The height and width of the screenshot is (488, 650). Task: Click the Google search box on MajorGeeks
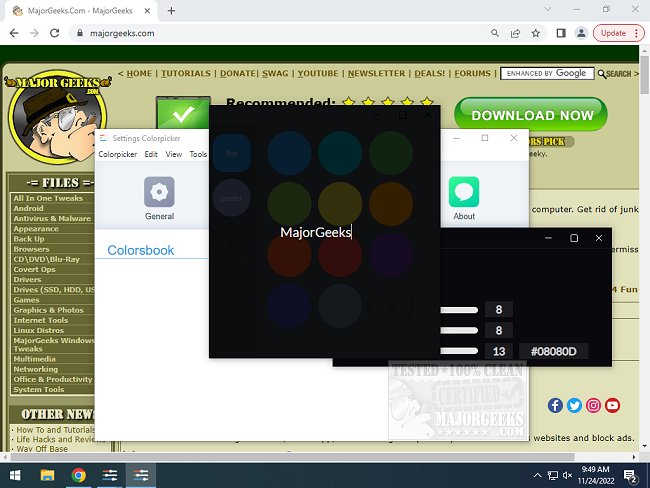[547, 73]
